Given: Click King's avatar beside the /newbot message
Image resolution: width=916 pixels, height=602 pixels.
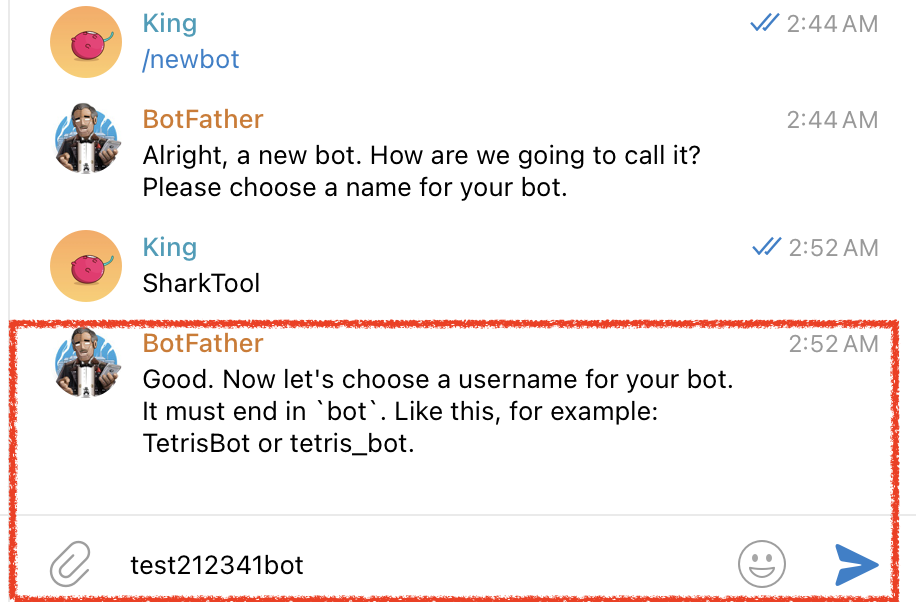Looking at the screenshot, I should coord(84,42).
